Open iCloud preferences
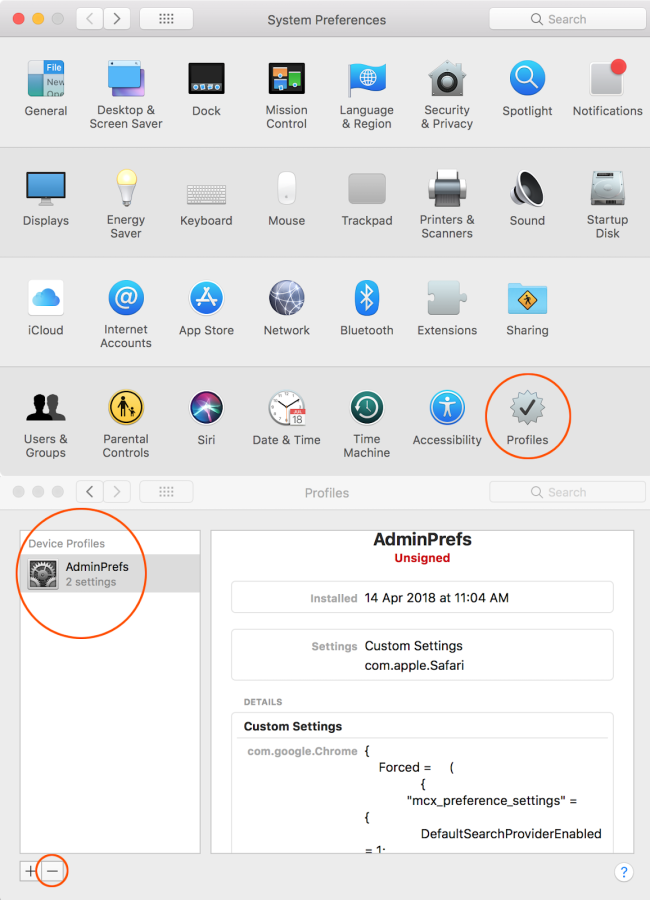Screen dimensions: 650x900 click(46, 308)
